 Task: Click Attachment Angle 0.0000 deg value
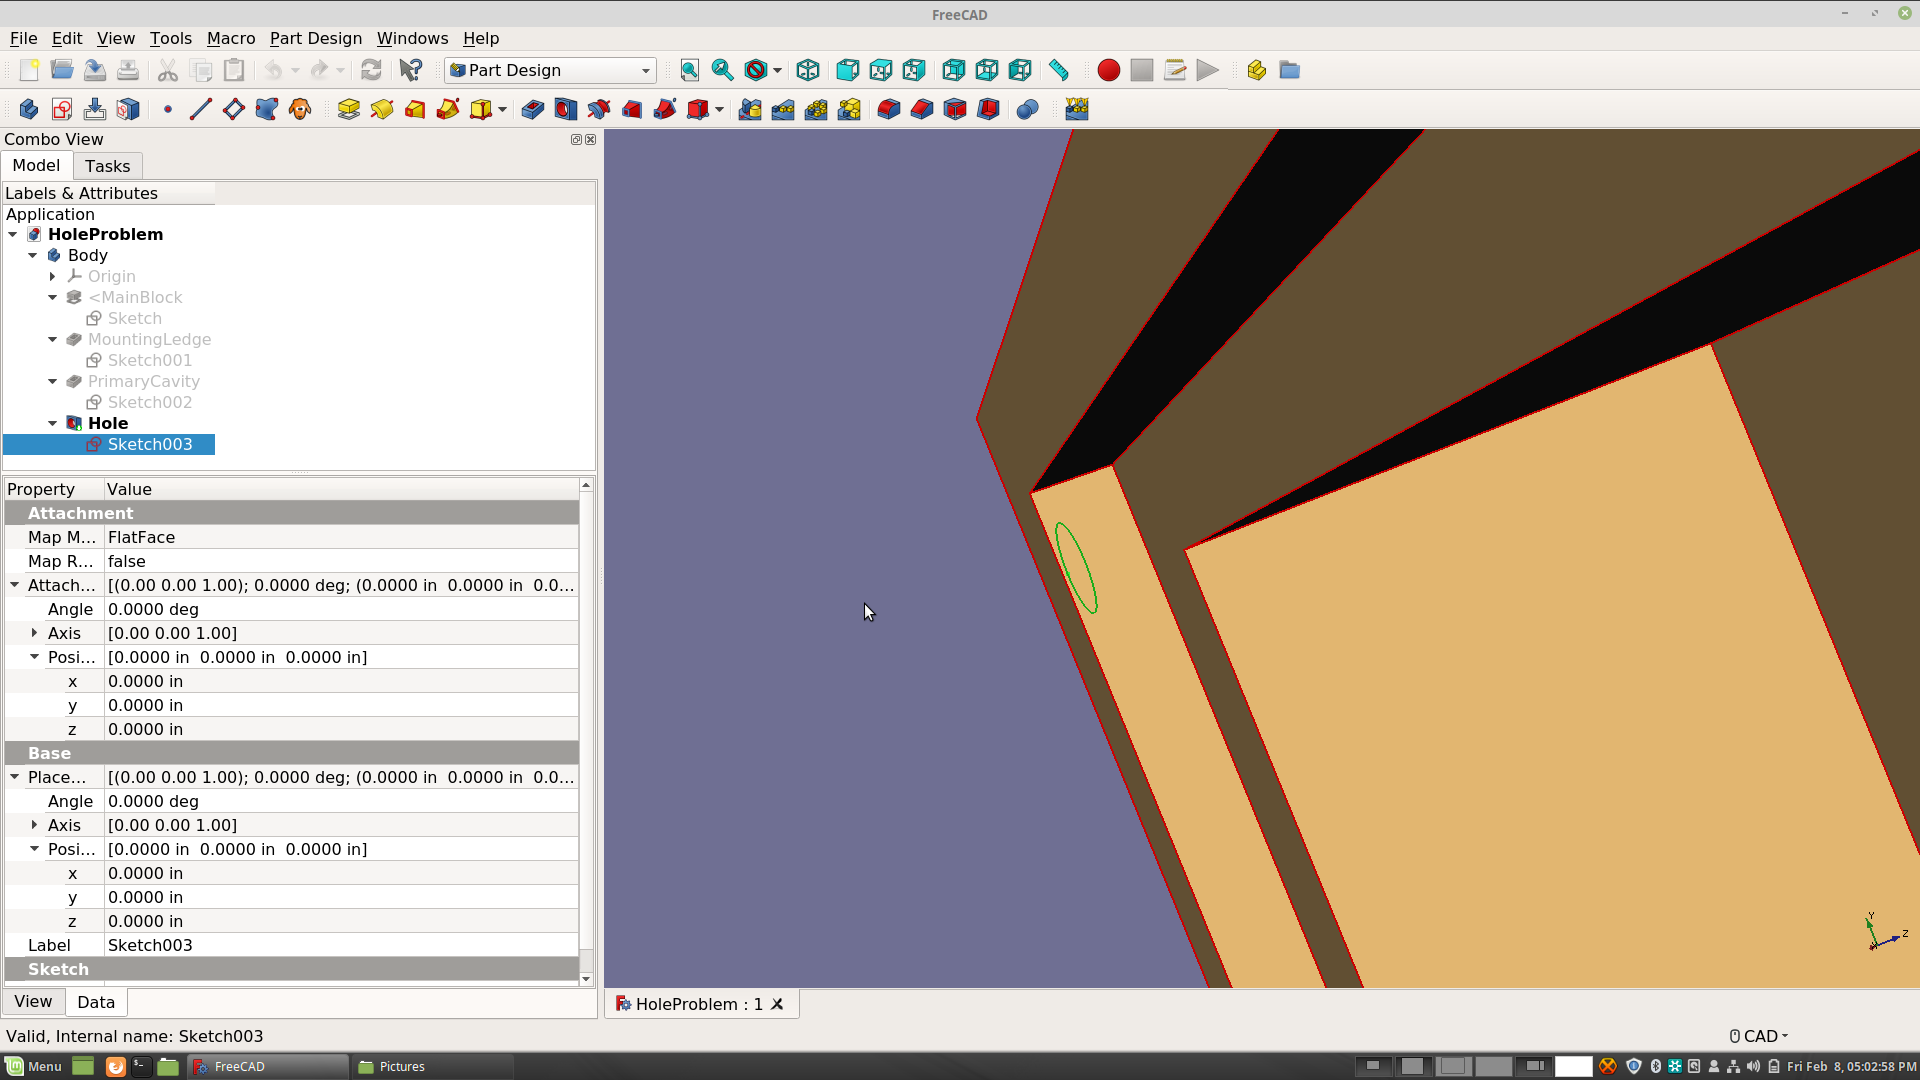[x=340, y=609]
